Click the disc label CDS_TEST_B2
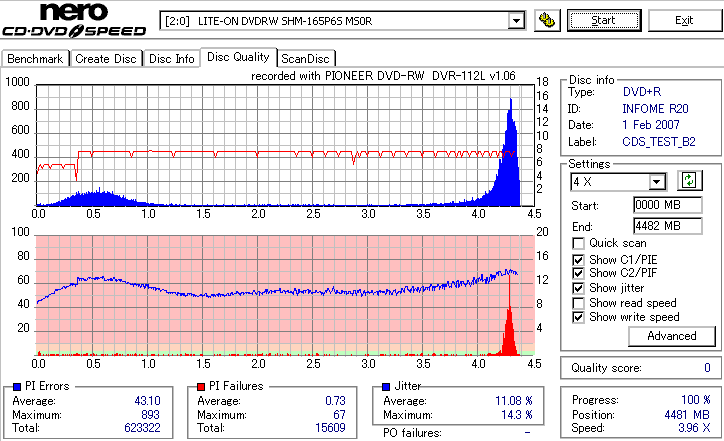Screen dimensions: 724x441 point(659,142)
